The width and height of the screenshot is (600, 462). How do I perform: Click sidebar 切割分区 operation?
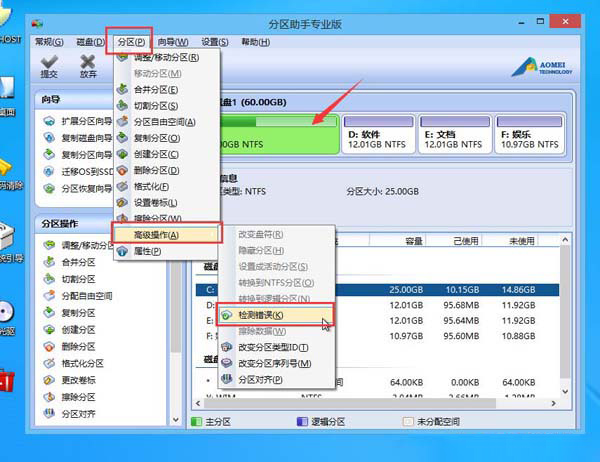pos(69,279)
